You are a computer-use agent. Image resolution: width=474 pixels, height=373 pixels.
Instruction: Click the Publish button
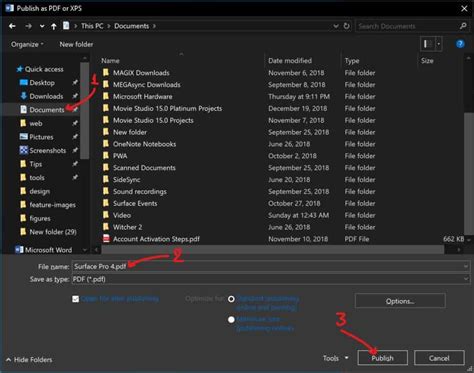(382, 358)
